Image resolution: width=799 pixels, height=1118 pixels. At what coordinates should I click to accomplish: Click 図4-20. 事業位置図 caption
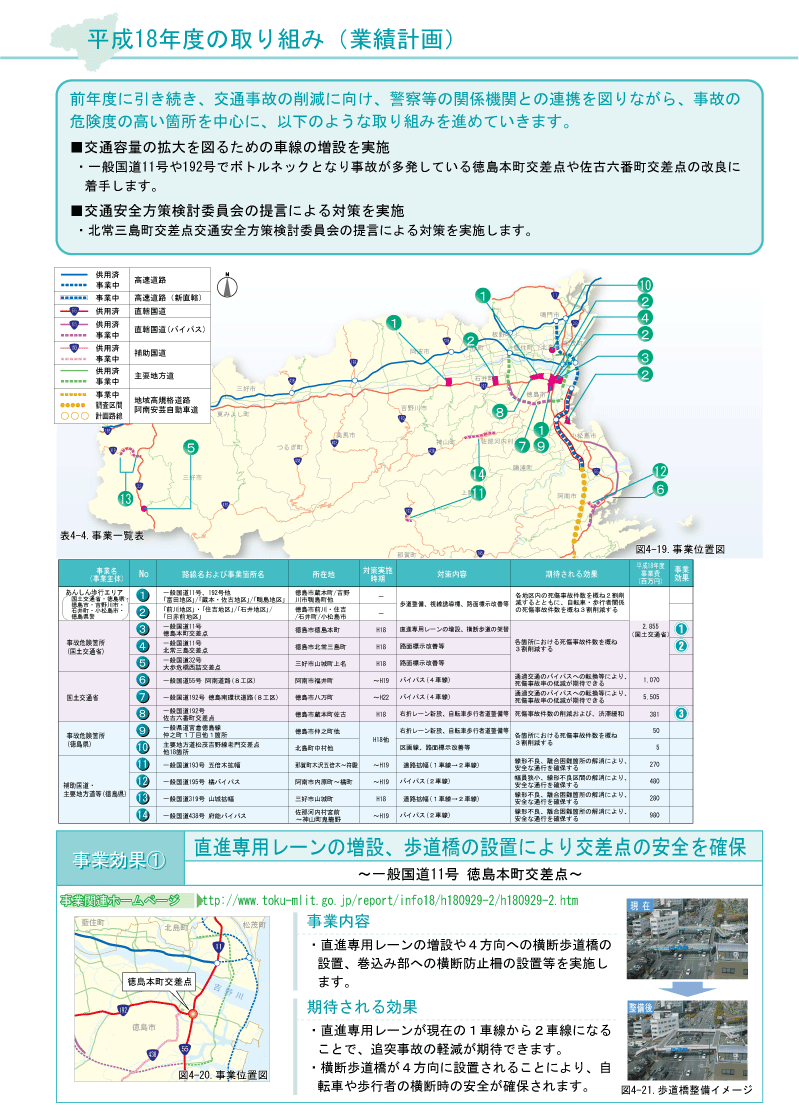coord(223,1075)
